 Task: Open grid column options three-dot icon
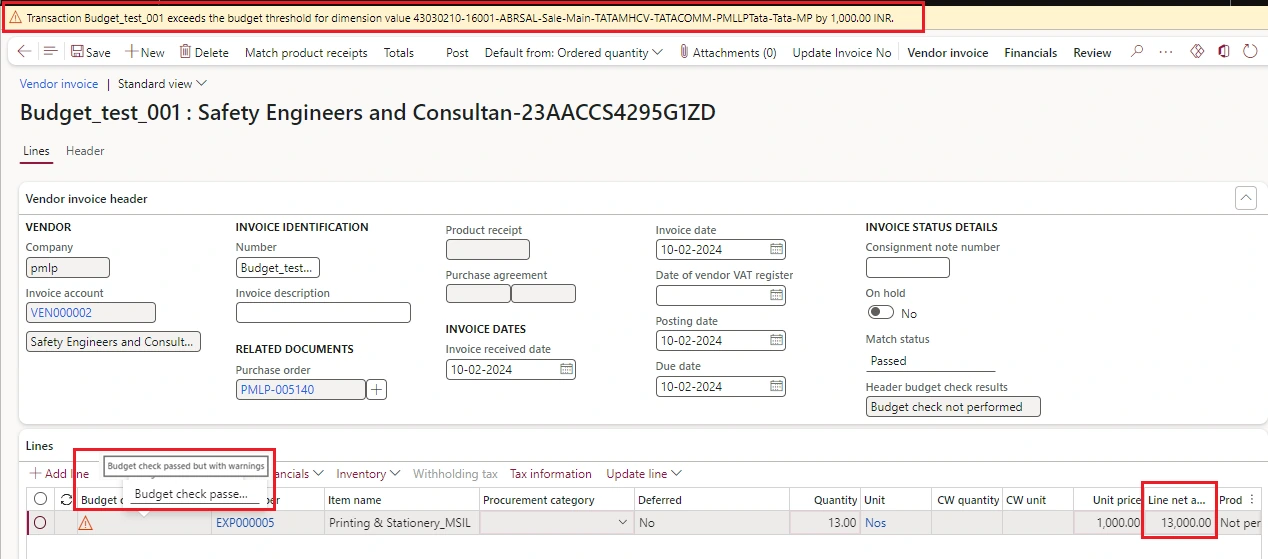[x=1251, y=499]
